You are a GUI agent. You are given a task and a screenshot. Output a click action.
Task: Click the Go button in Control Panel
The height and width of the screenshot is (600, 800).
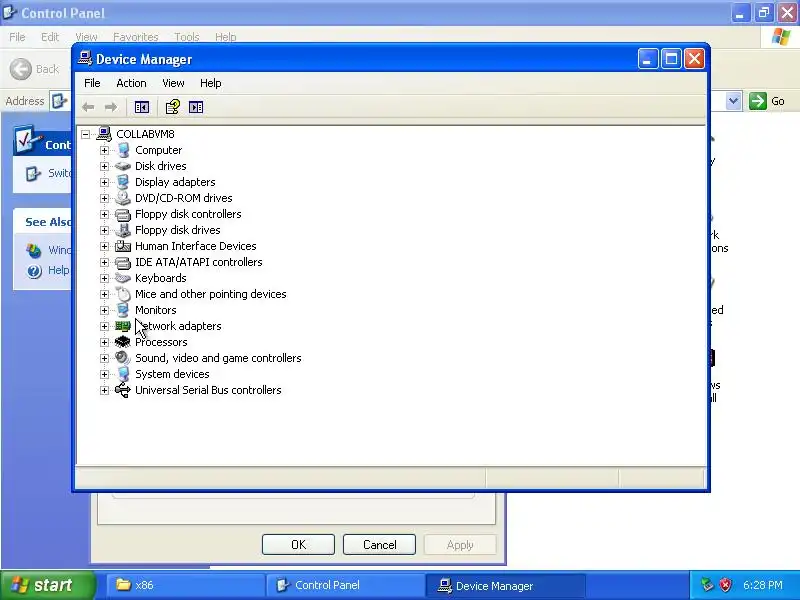tap(767, 101)
